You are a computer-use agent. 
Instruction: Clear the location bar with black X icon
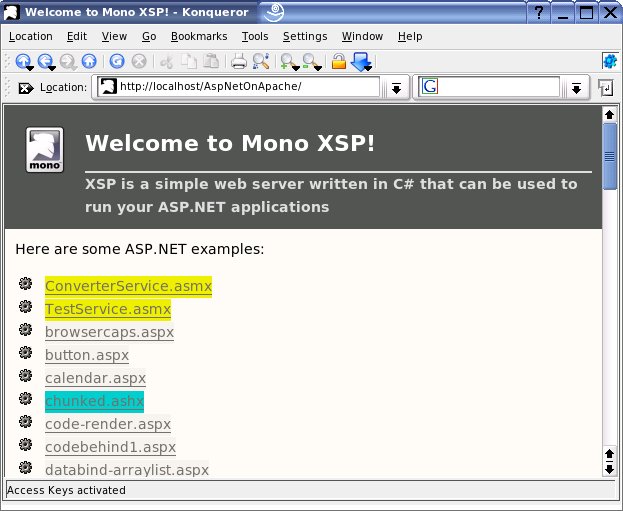[x=25, y=88]
